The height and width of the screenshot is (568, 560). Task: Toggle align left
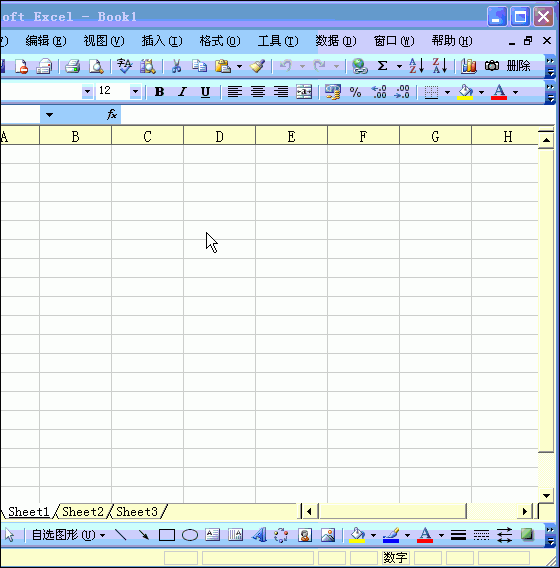tap(235, 92)
